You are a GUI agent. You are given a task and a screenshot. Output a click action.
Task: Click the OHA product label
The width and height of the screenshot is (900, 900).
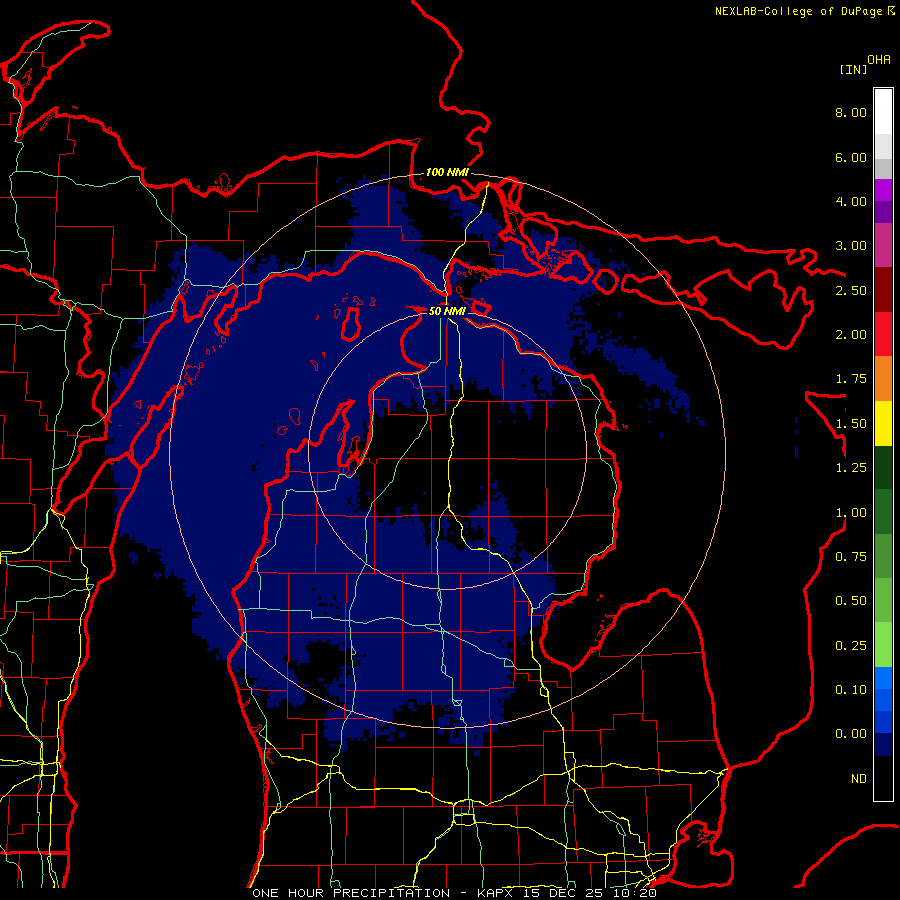tap(879, 59)
